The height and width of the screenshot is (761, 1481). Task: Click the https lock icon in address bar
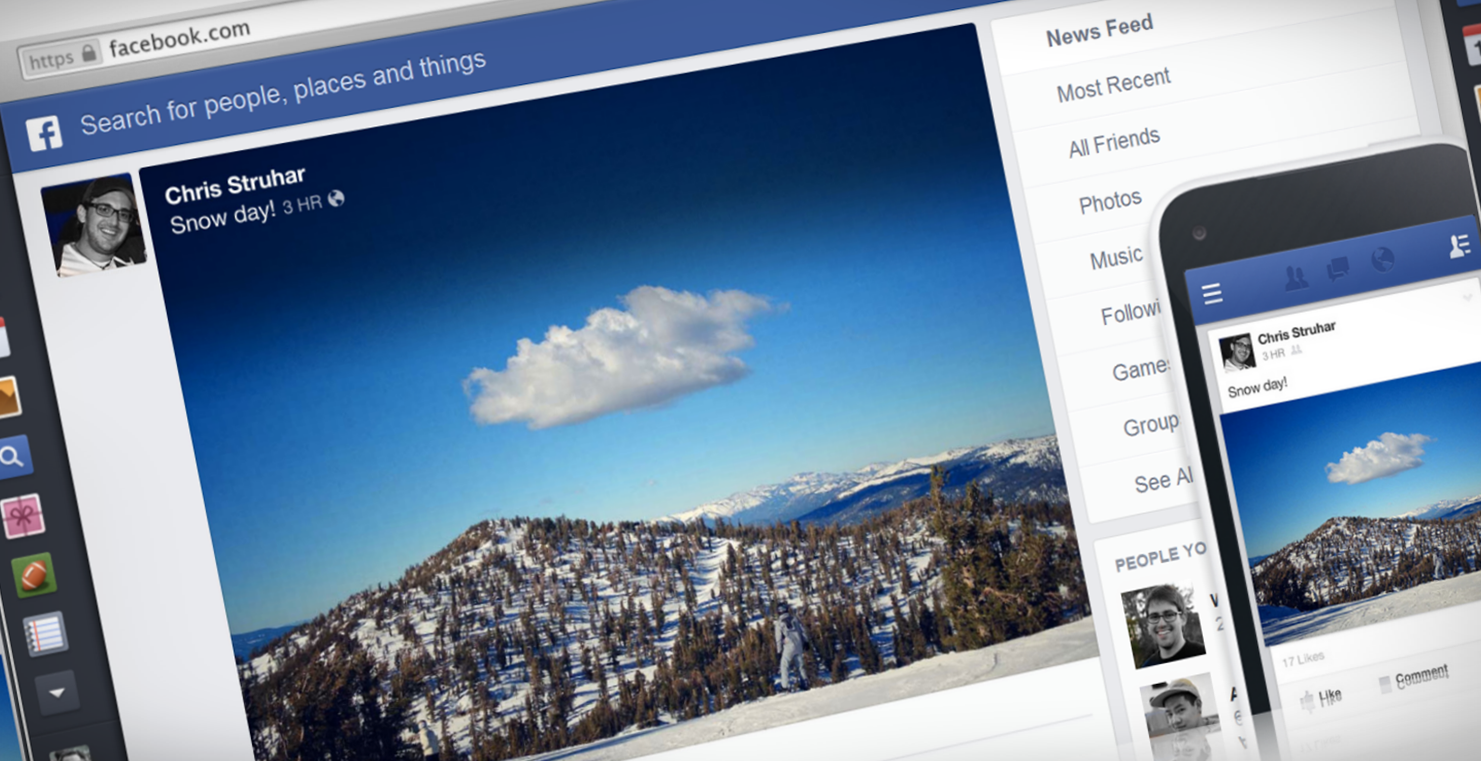click(x=91, y=54)
